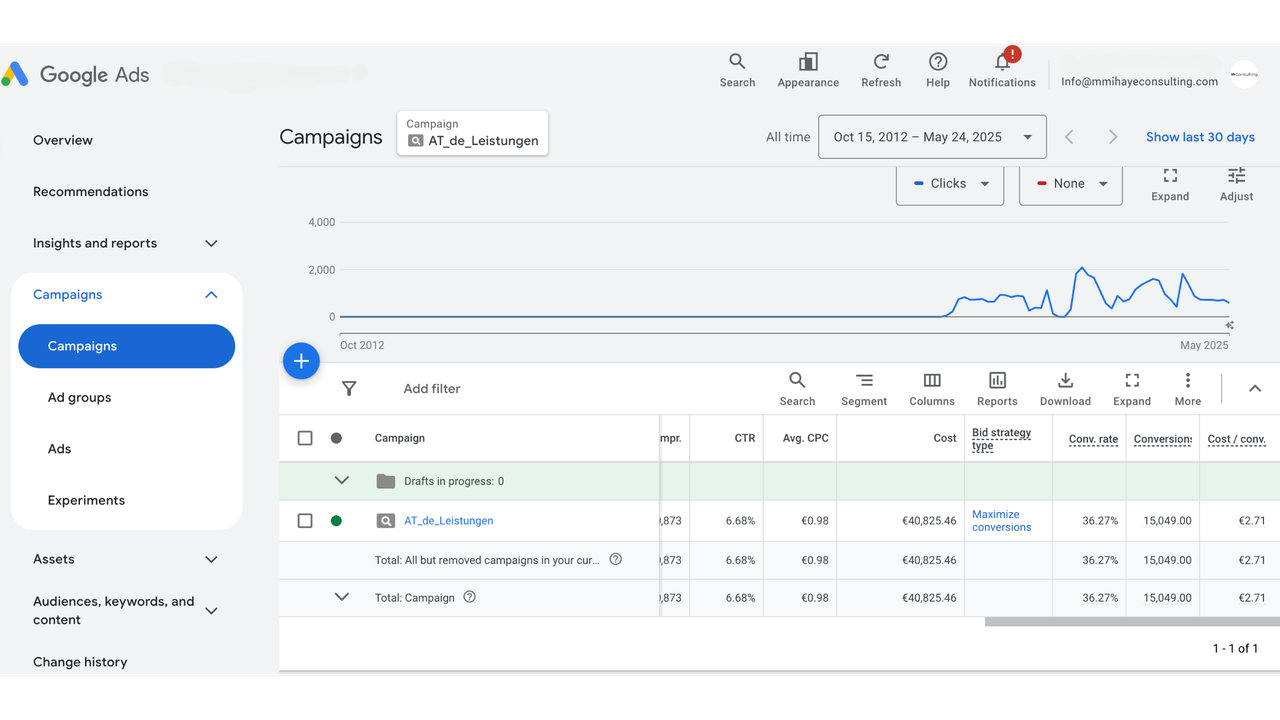Click the Download tool
The image size is (1280, 720).
[1065, 389]
